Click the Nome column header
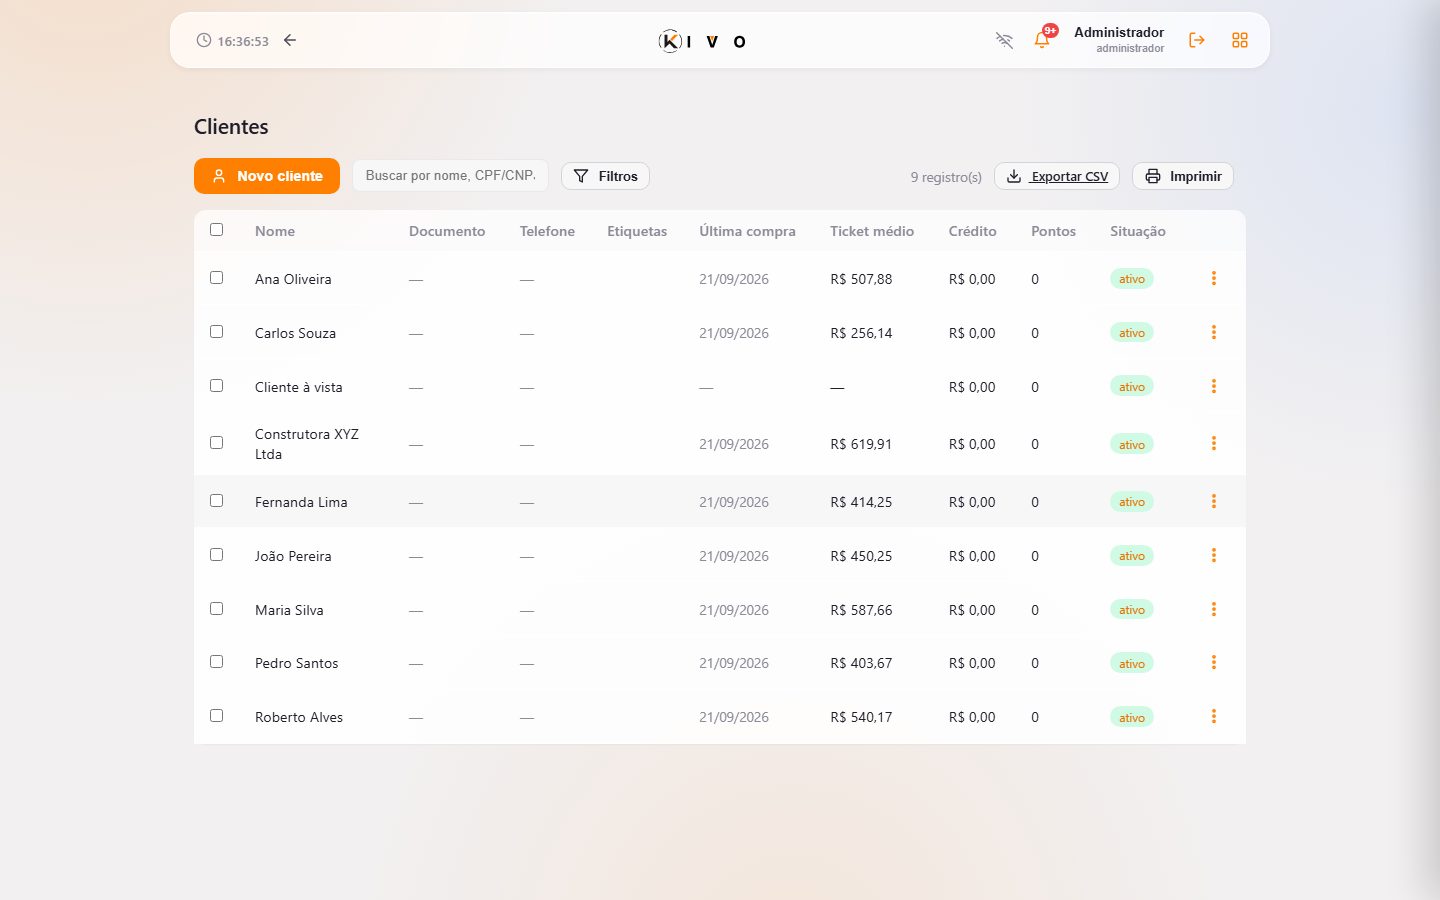The image size is (1440, 900). [x=275, y=231]
